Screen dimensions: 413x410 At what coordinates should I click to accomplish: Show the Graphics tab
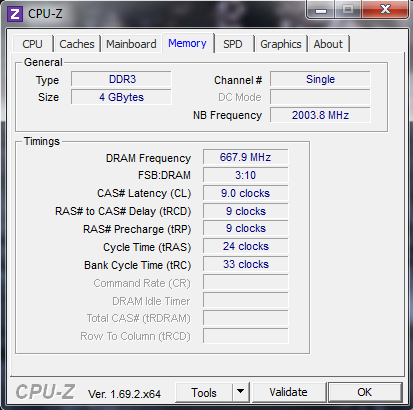coord(281,44)
